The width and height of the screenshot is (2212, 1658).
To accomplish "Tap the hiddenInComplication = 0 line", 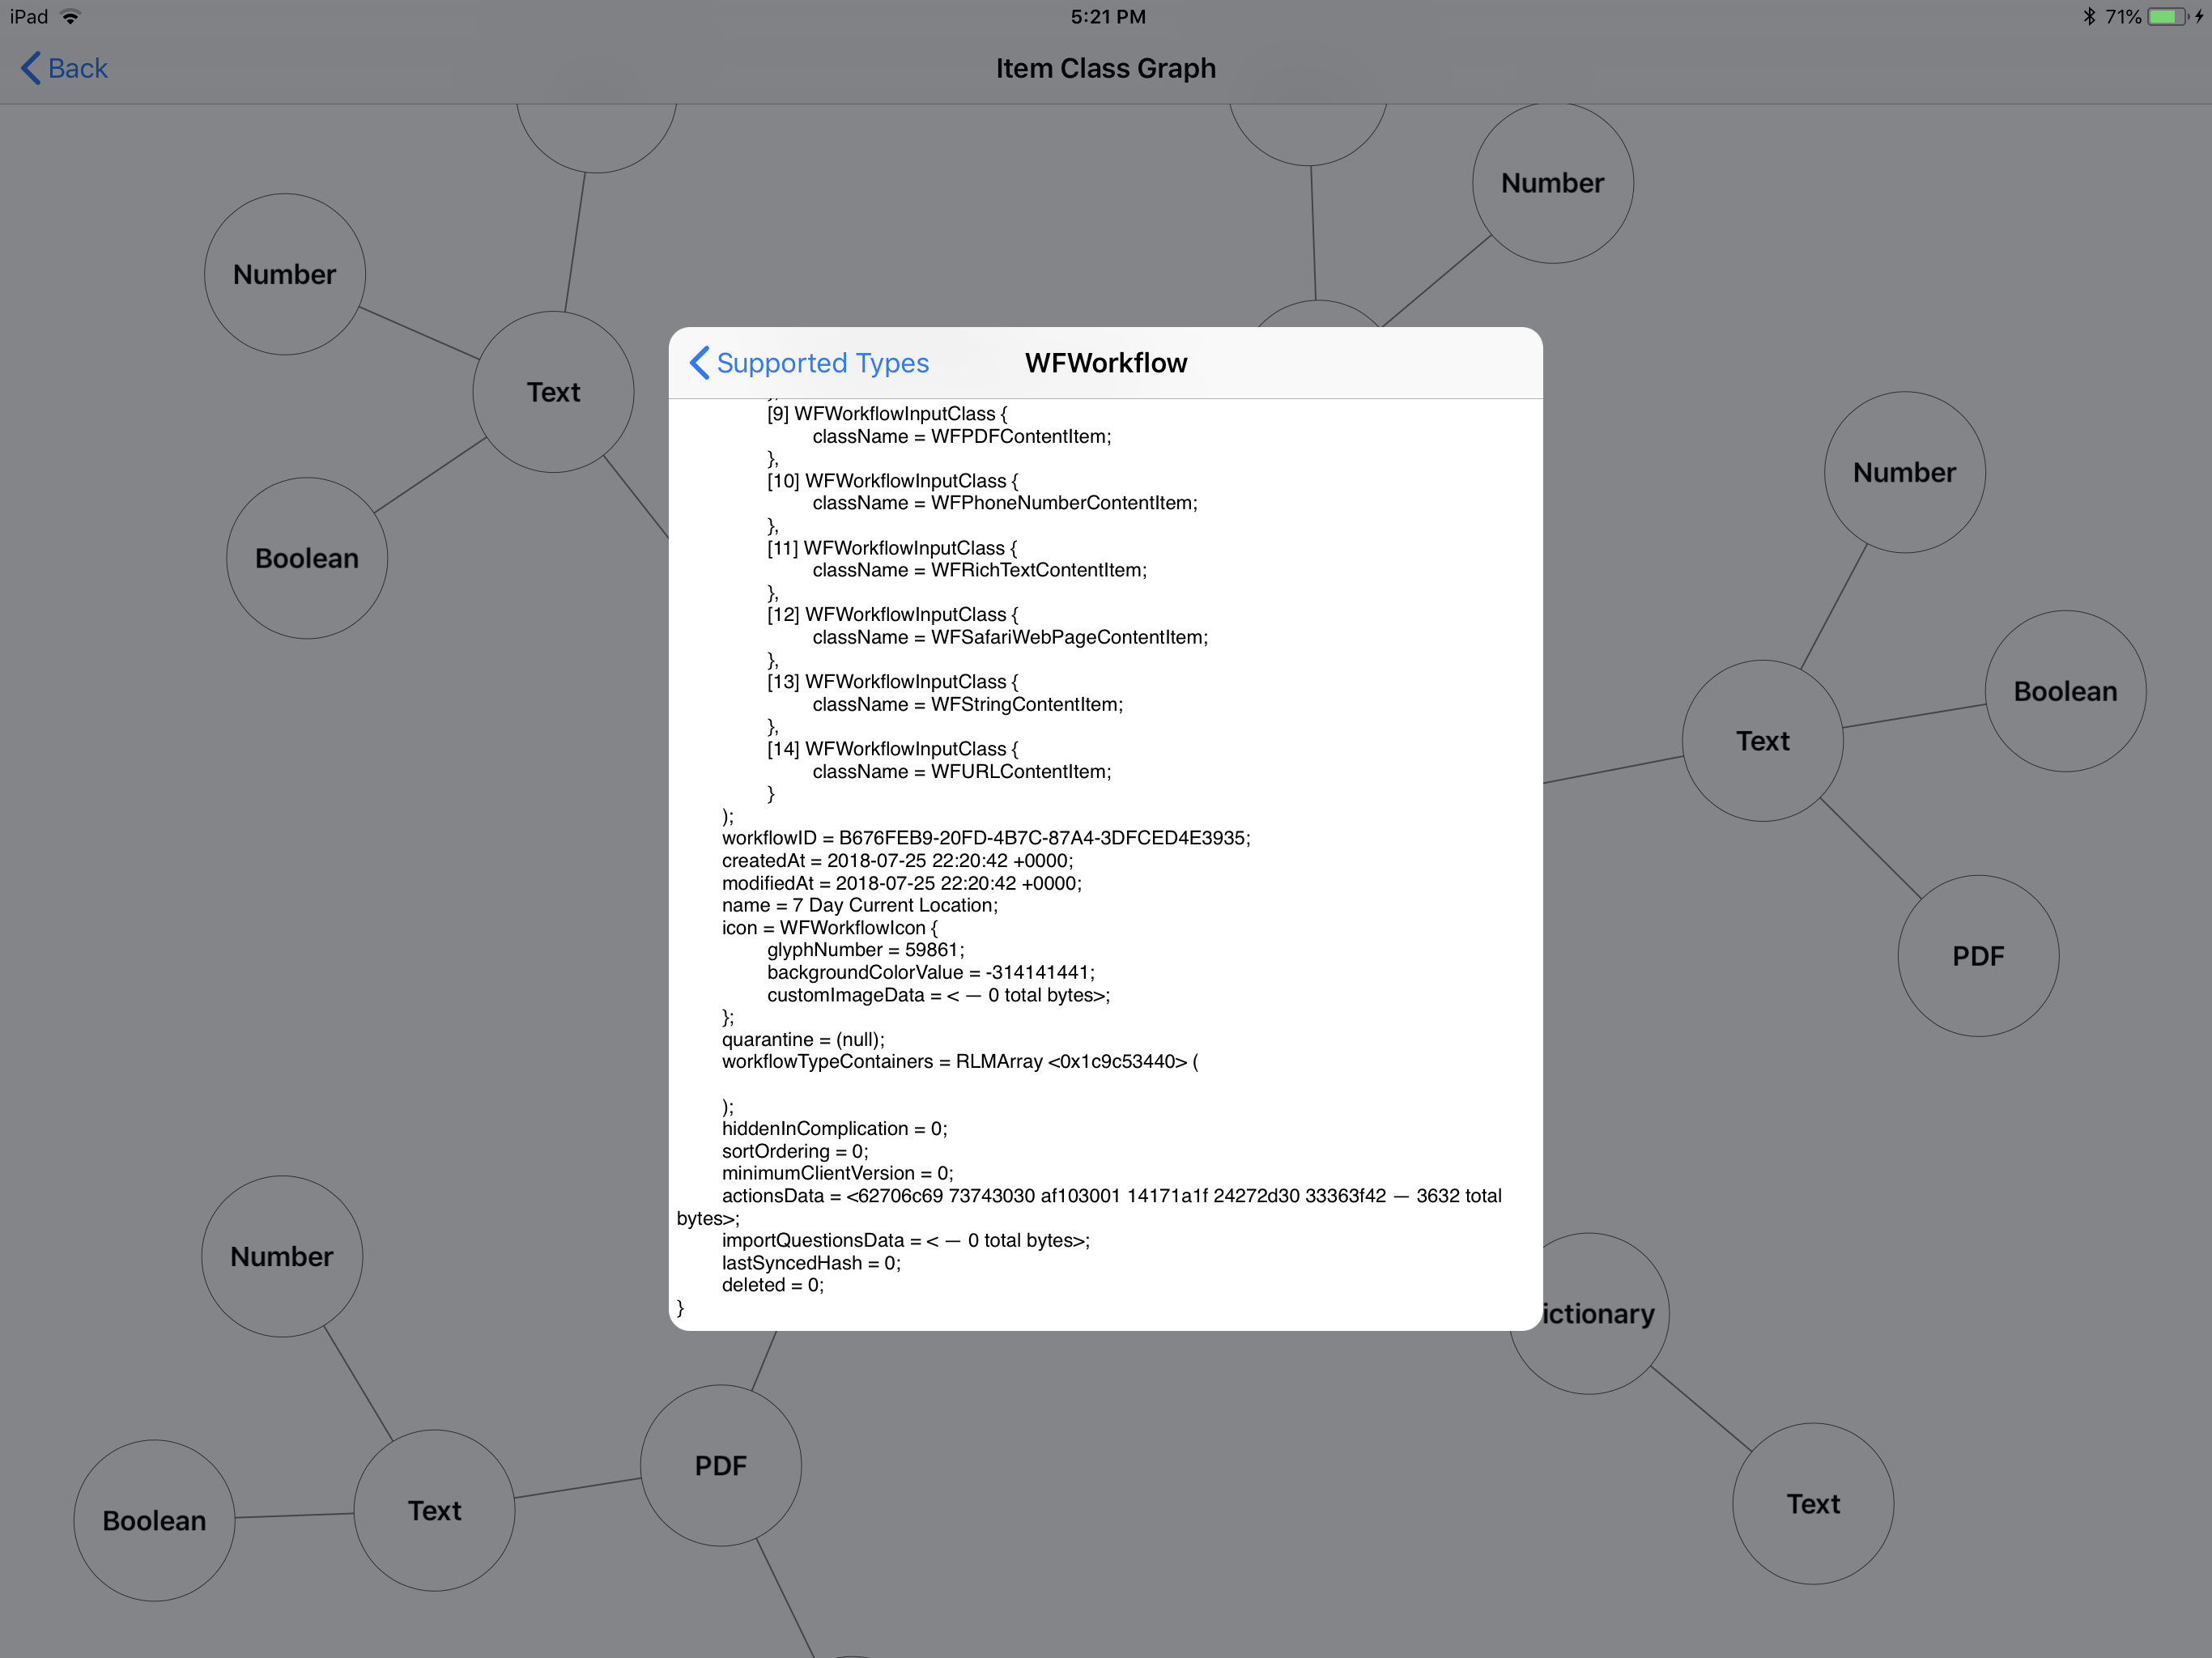I will (x=835, y=1128).
